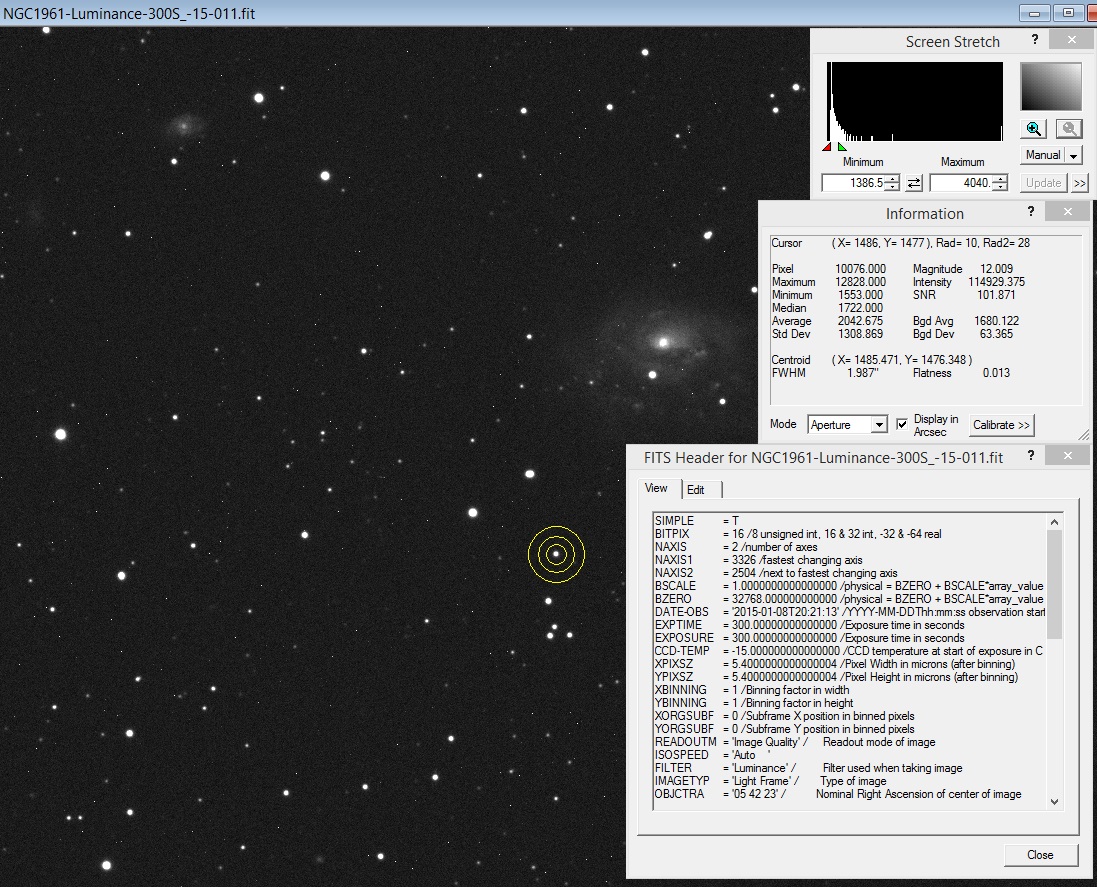Swap Minimum and Maximum values with arrows icon
Viewport: 1097px width, 887px height.
tap(914, 182)
